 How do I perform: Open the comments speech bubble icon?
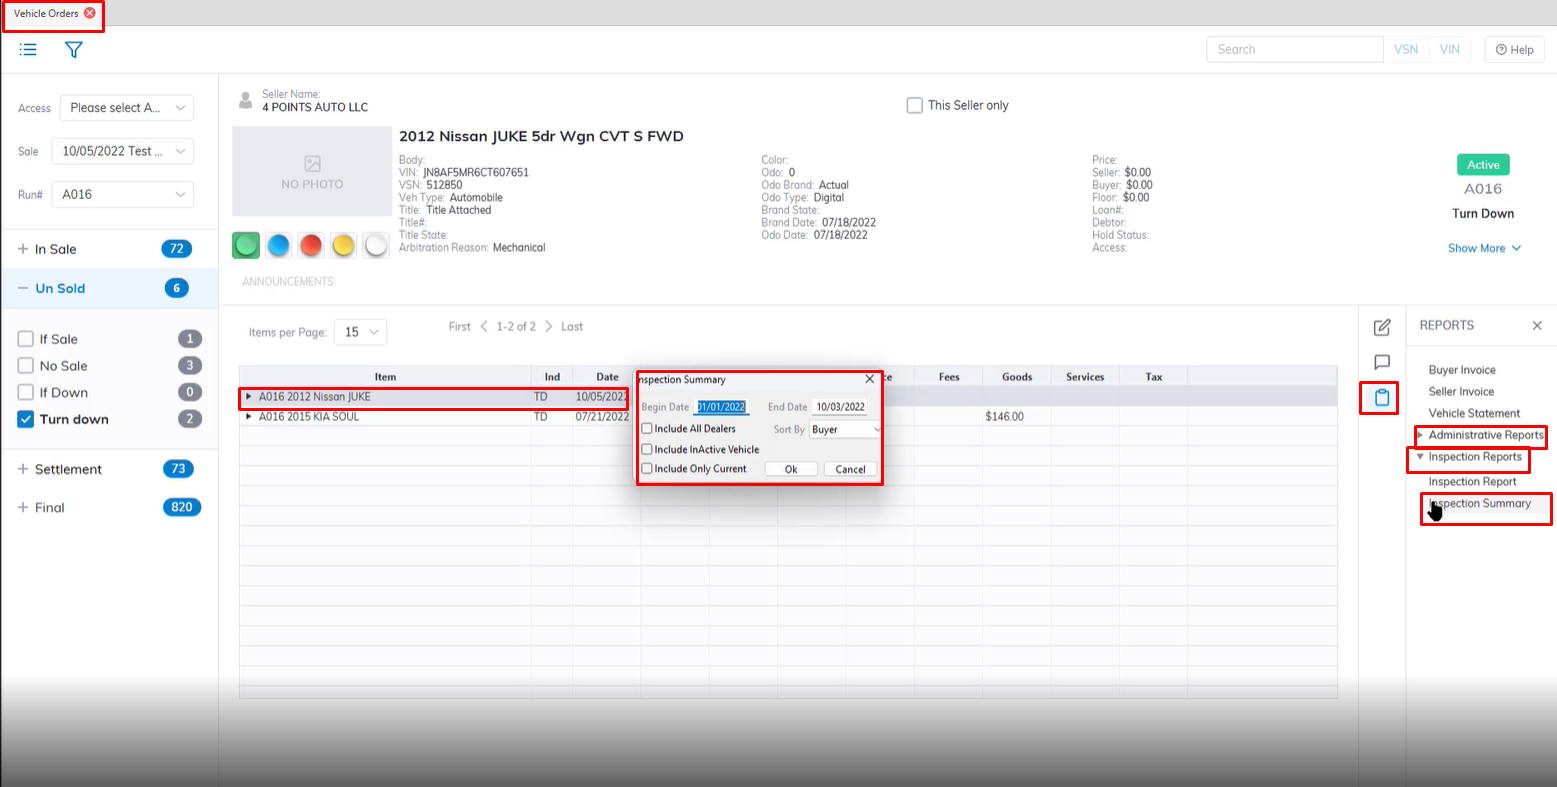1382,362
